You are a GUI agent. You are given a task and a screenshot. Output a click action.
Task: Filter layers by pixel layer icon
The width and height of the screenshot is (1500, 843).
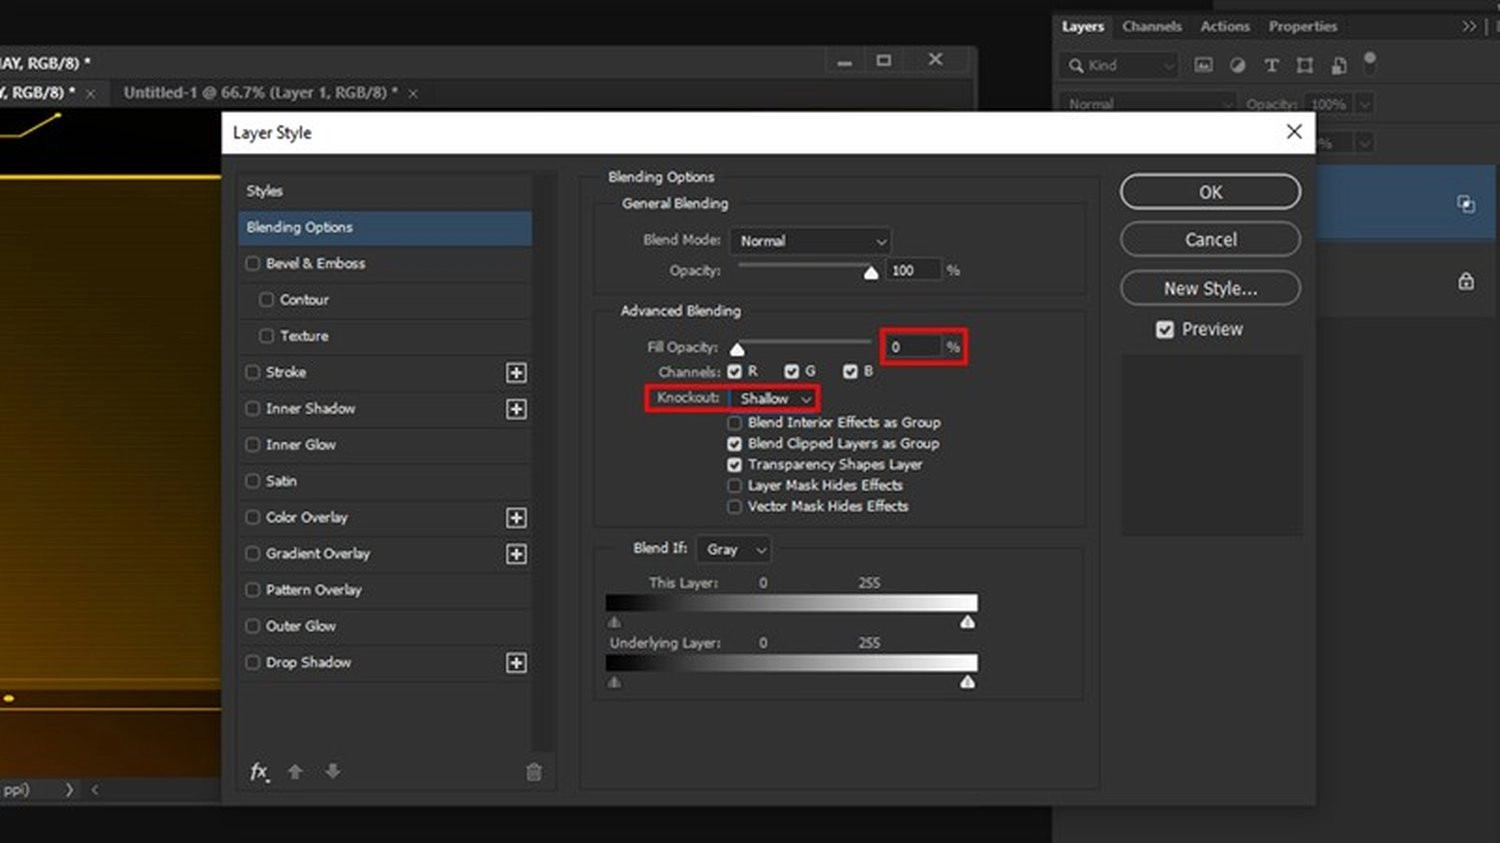[x=1204, y=65]
